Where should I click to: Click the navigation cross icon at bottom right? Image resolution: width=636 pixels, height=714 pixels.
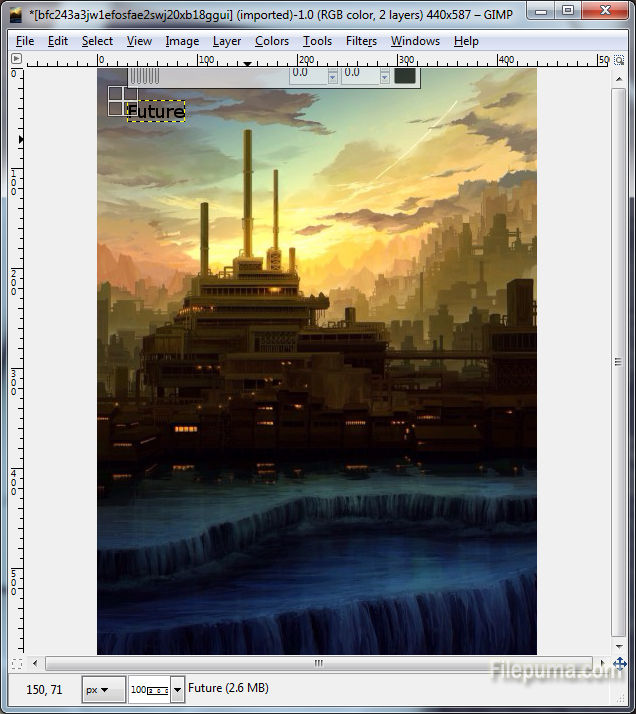coord(620,663)
